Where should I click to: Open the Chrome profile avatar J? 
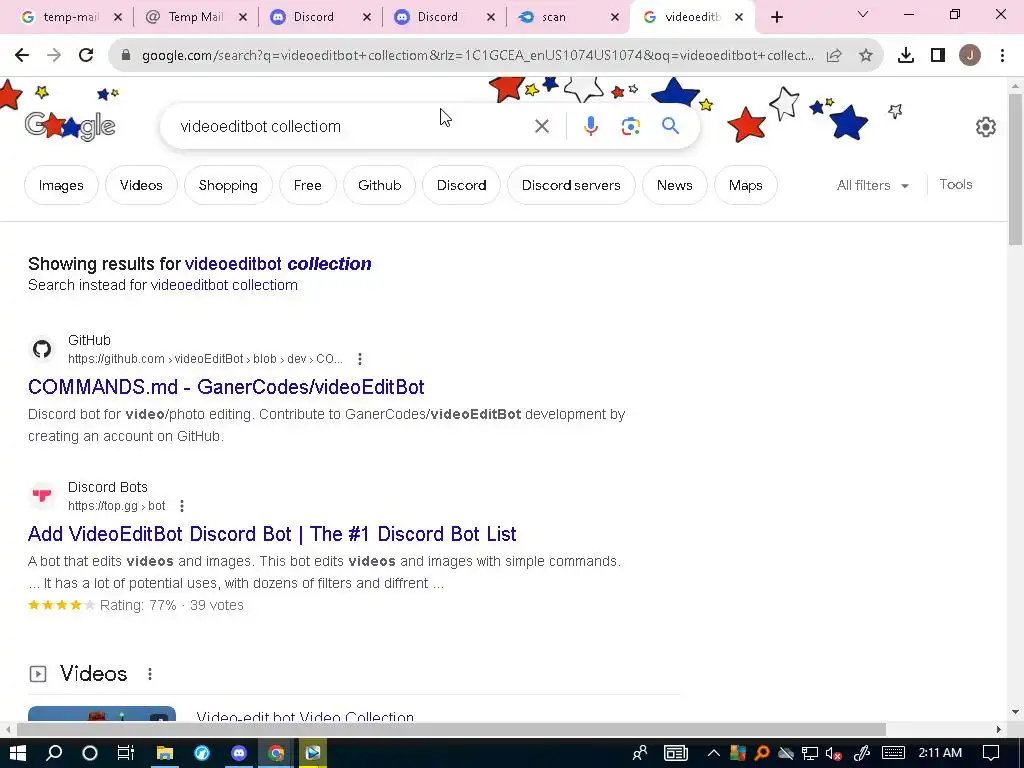[x=969, y=56]
